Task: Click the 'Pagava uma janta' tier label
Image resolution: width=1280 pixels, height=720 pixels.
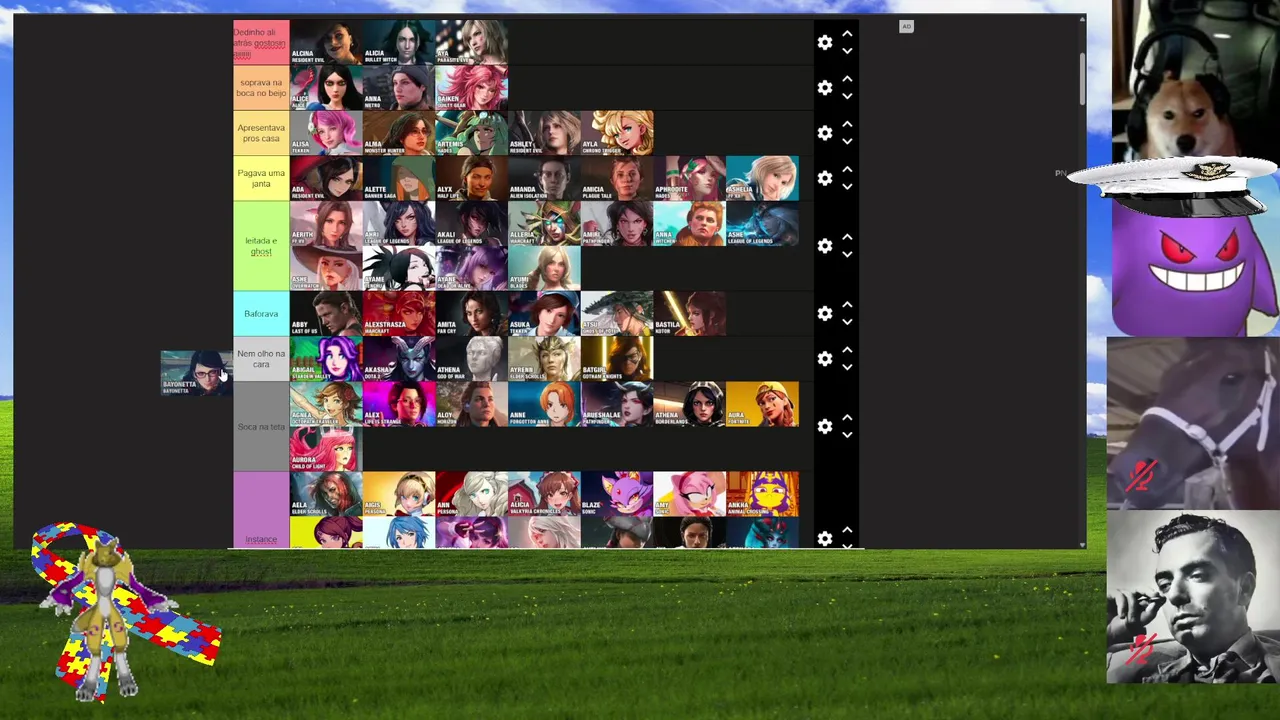Action: (261, 178)
